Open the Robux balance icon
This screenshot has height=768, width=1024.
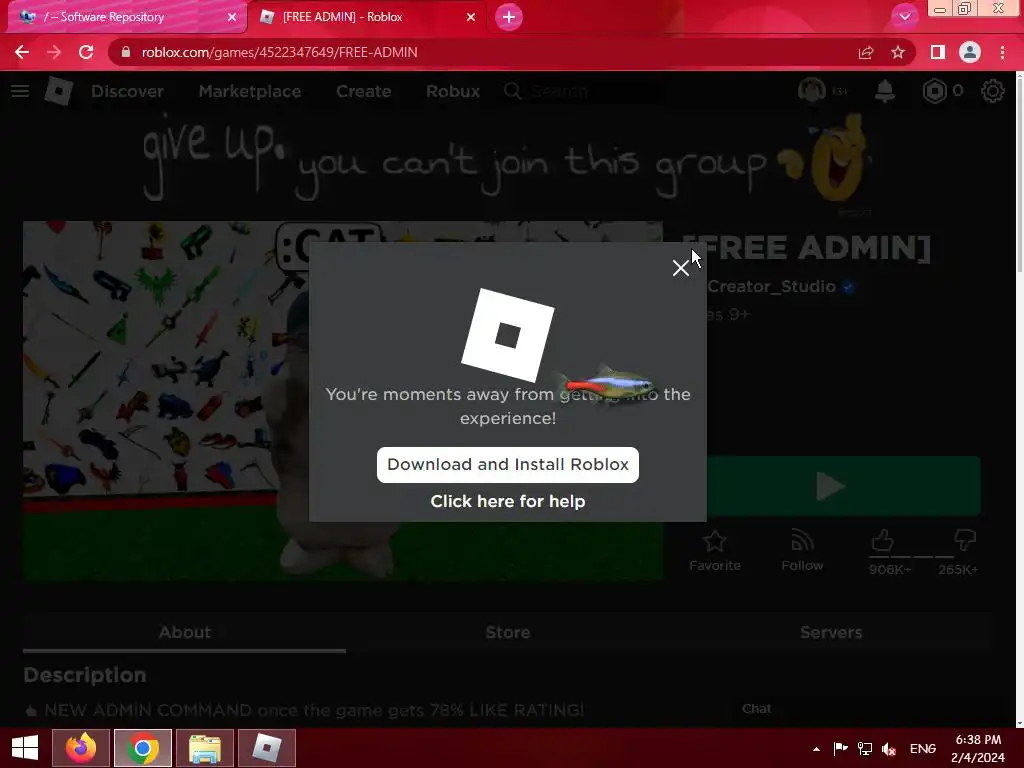tap(935, 91)
